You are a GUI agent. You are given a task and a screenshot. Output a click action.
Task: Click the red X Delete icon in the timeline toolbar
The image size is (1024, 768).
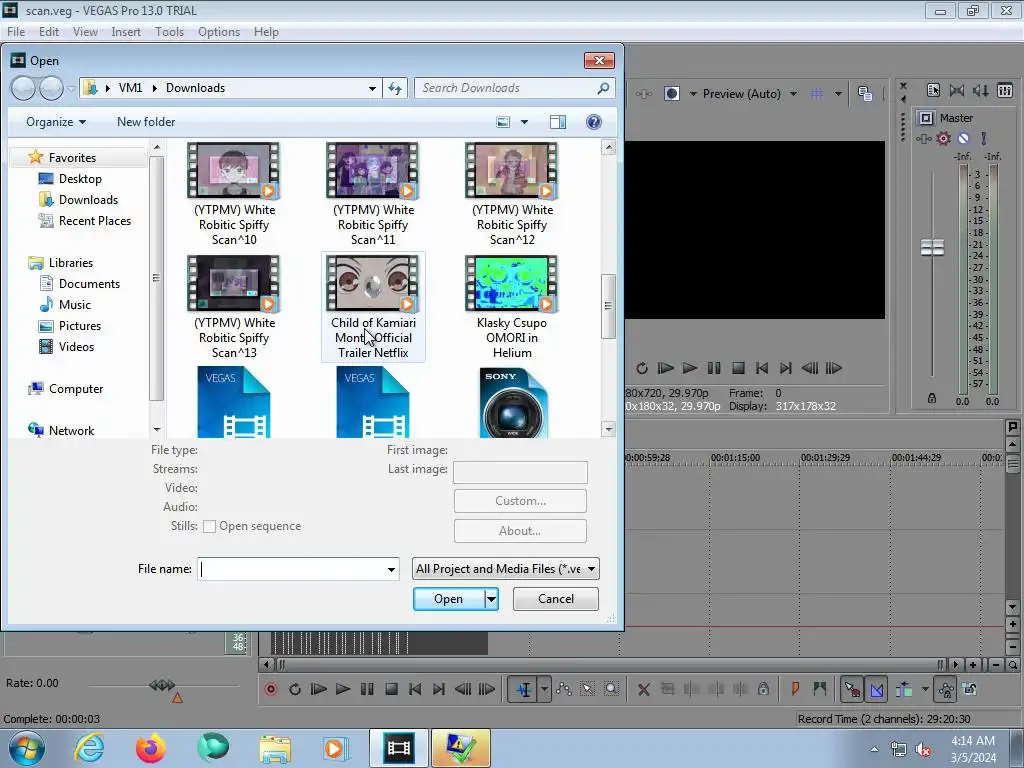point(644,689)
